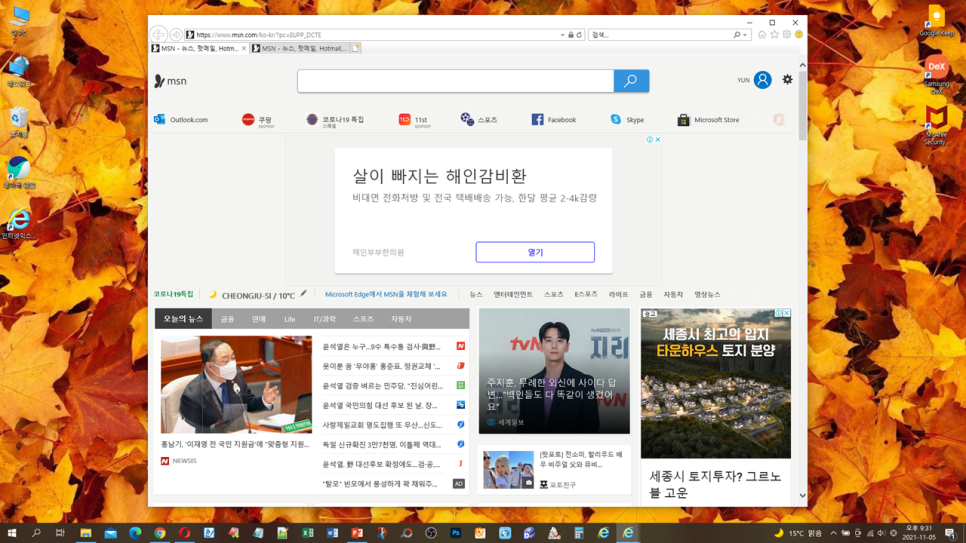
Task: Click the msn logo
Action: [170, 81]
